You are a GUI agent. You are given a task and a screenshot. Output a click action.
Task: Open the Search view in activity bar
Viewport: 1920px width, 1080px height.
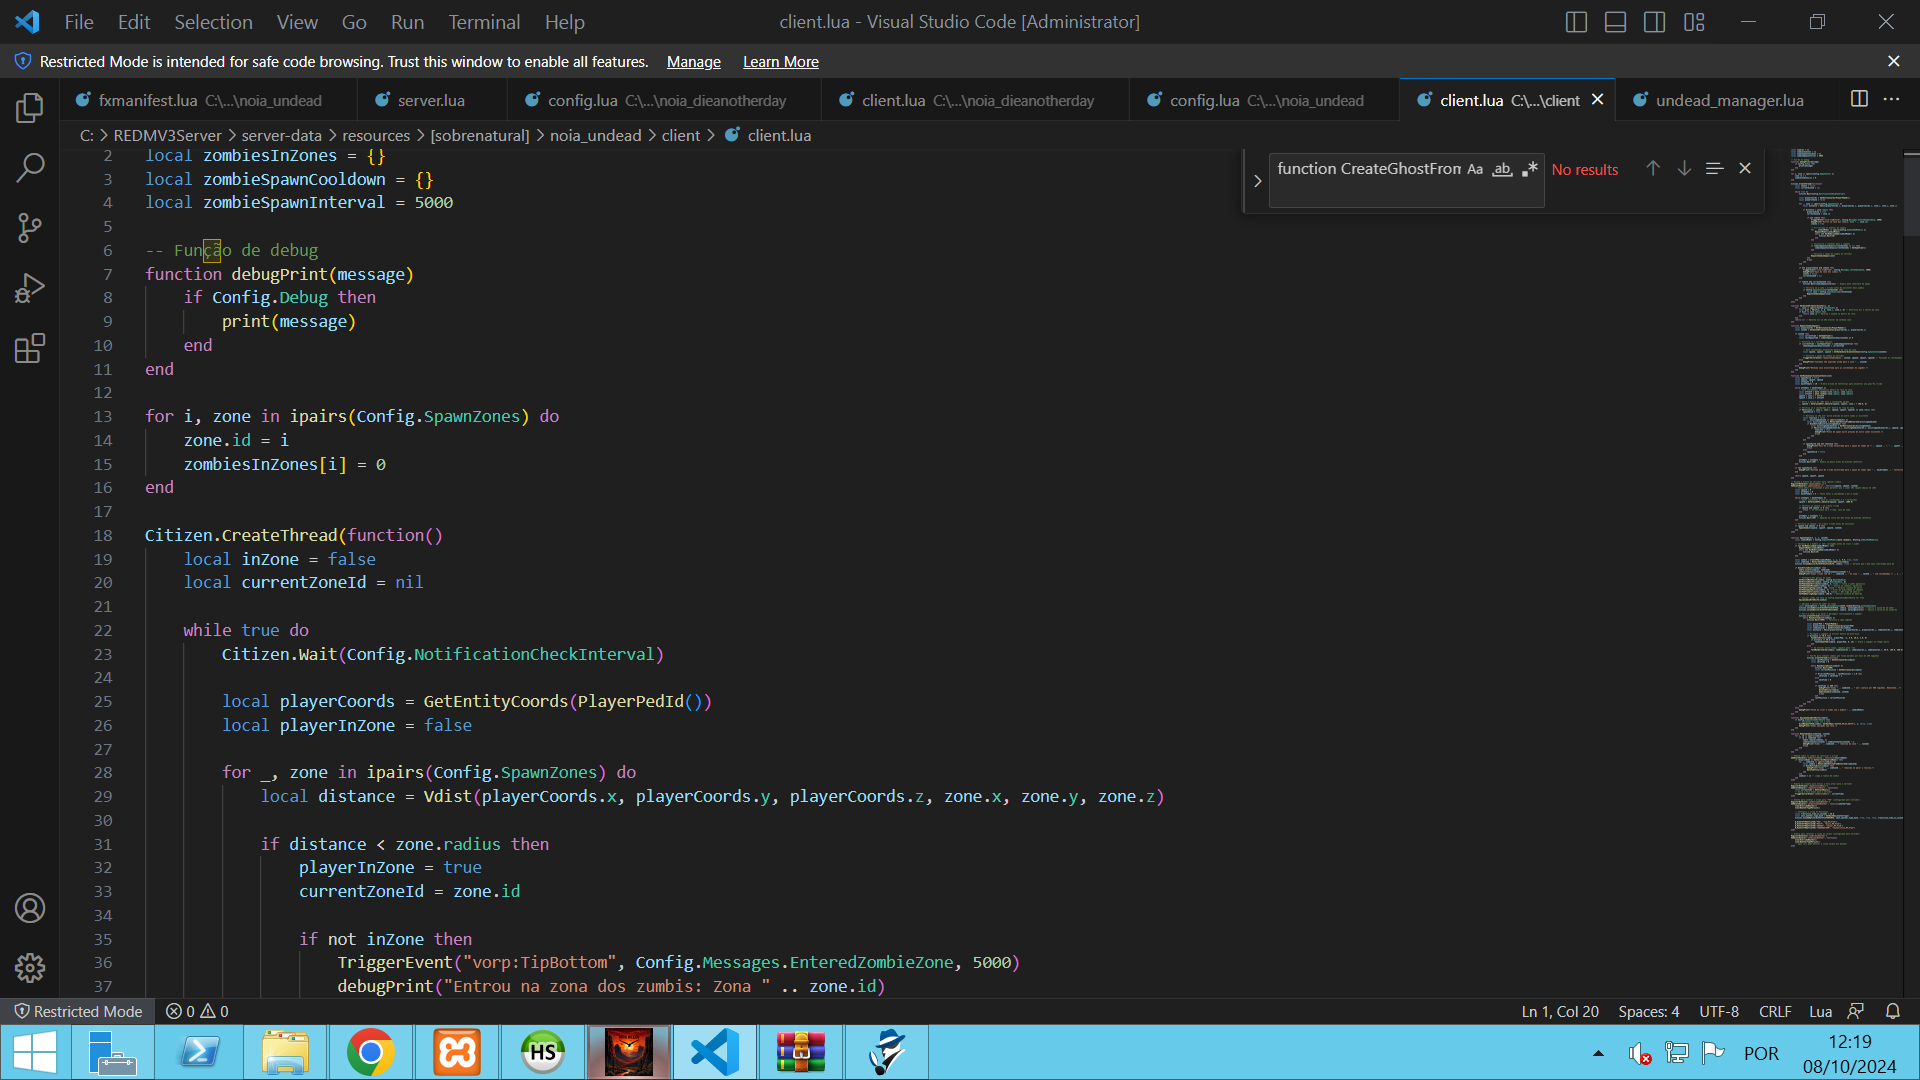click(30, 167)
